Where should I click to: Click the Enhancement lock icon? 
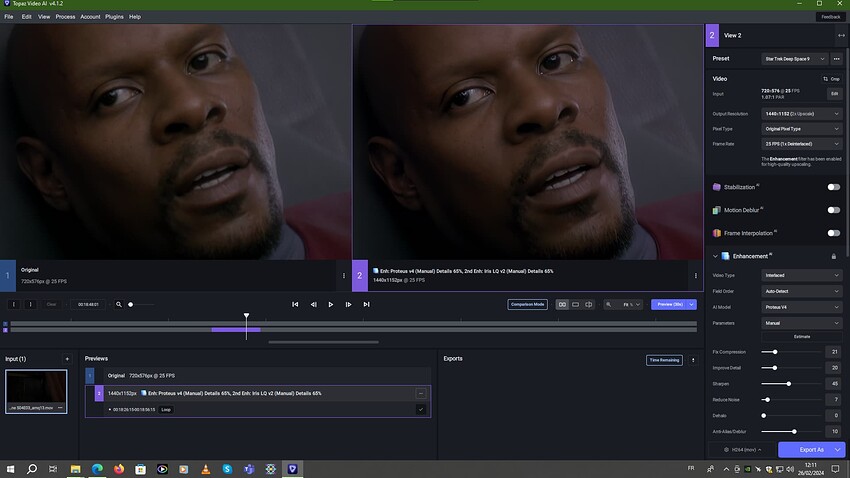click(x=834, y=256)
